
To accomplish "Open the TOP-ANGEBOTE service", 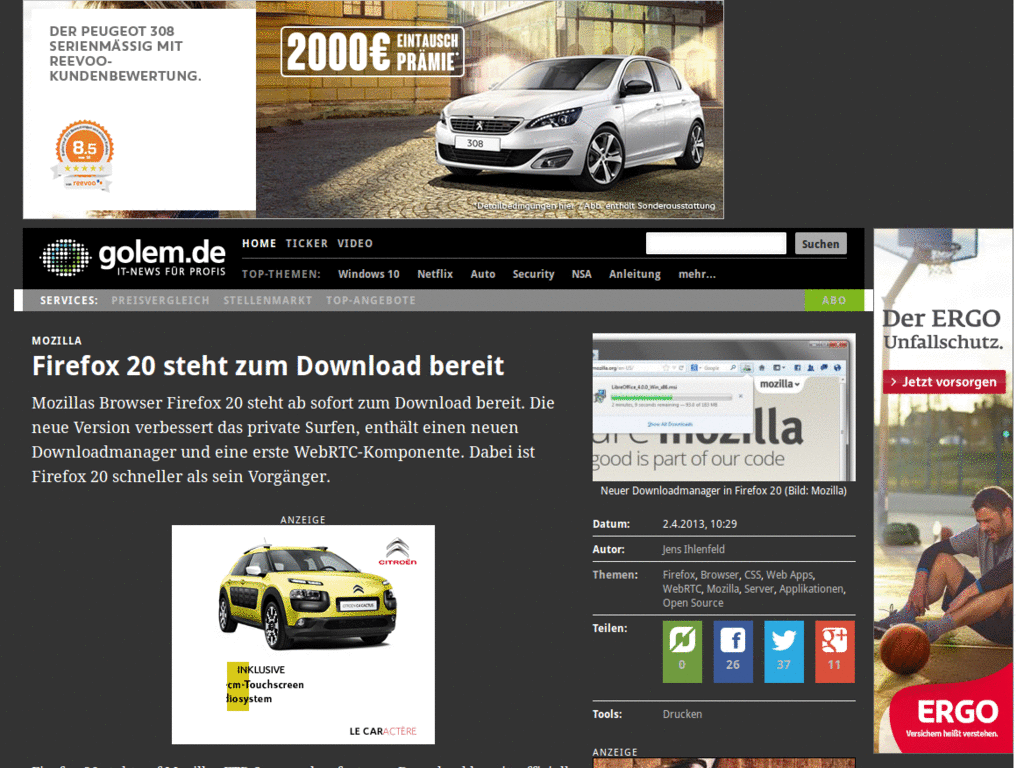I will click(x=370, y=300).
